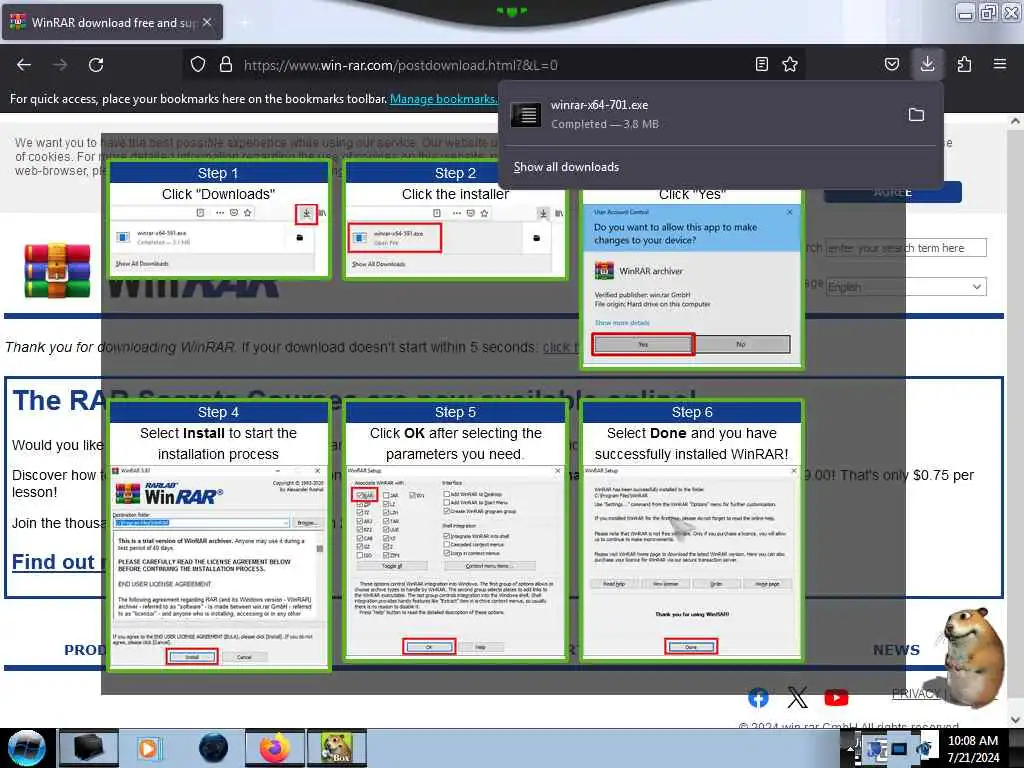View site security via the padlock icon

point(226,65)
